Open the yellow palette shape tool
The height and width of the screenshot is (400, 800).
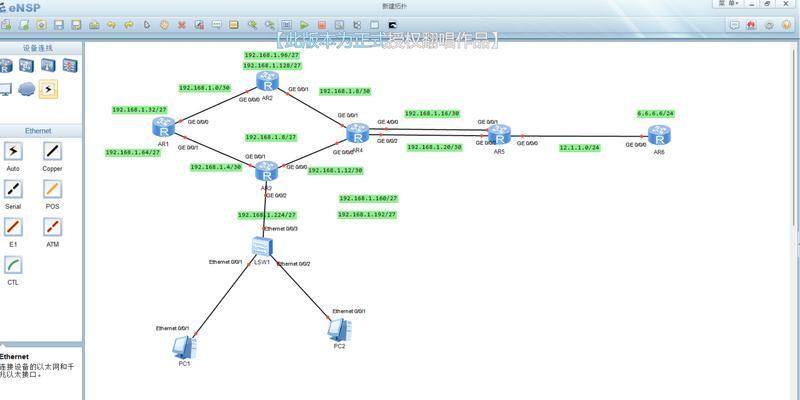(x=234, y=24)
